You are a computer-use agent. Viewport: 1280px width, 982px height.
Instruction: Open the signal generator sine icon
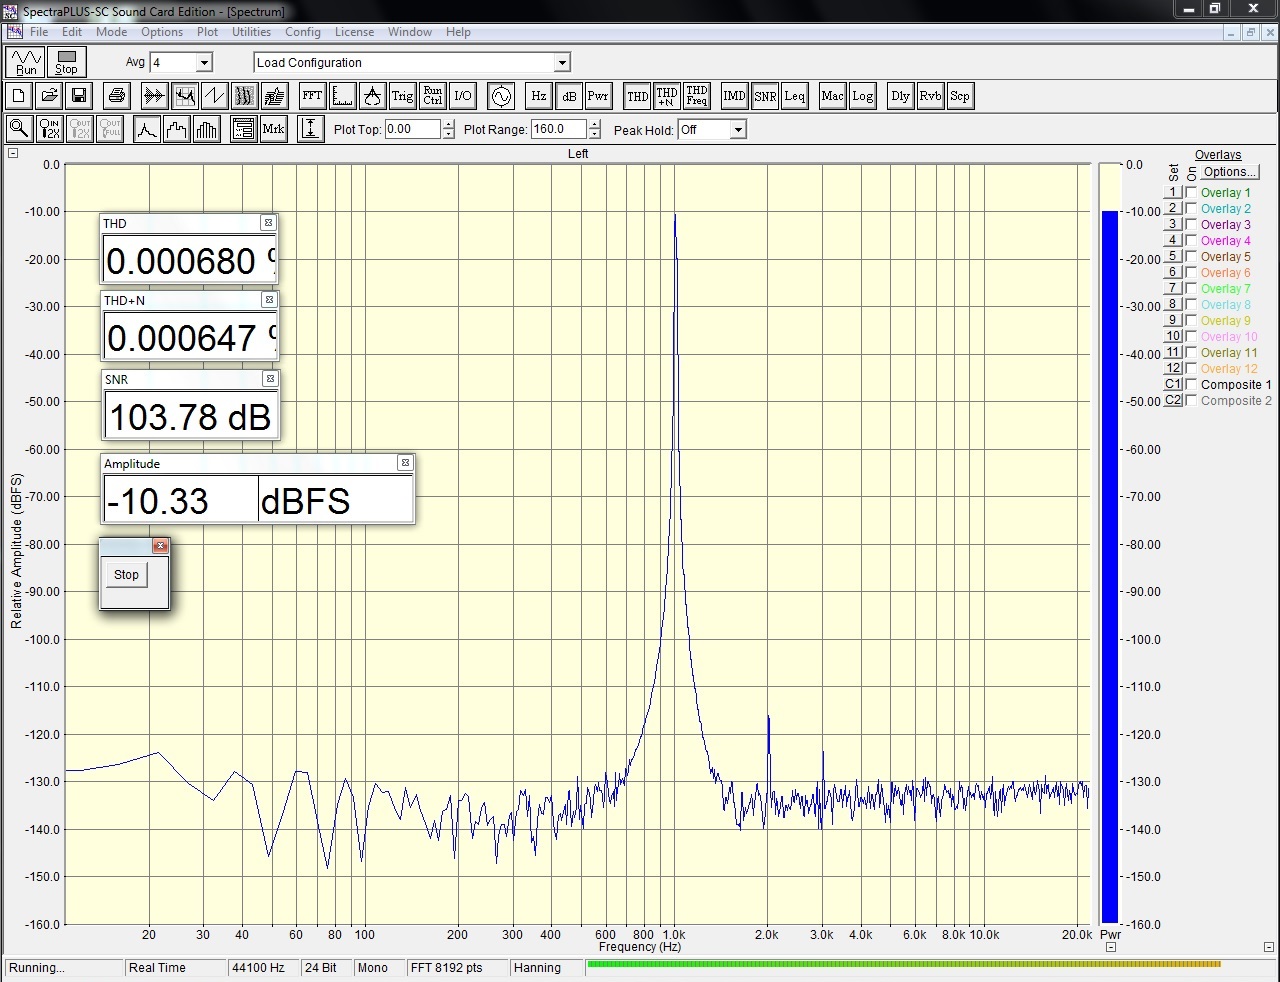(501, 96)
